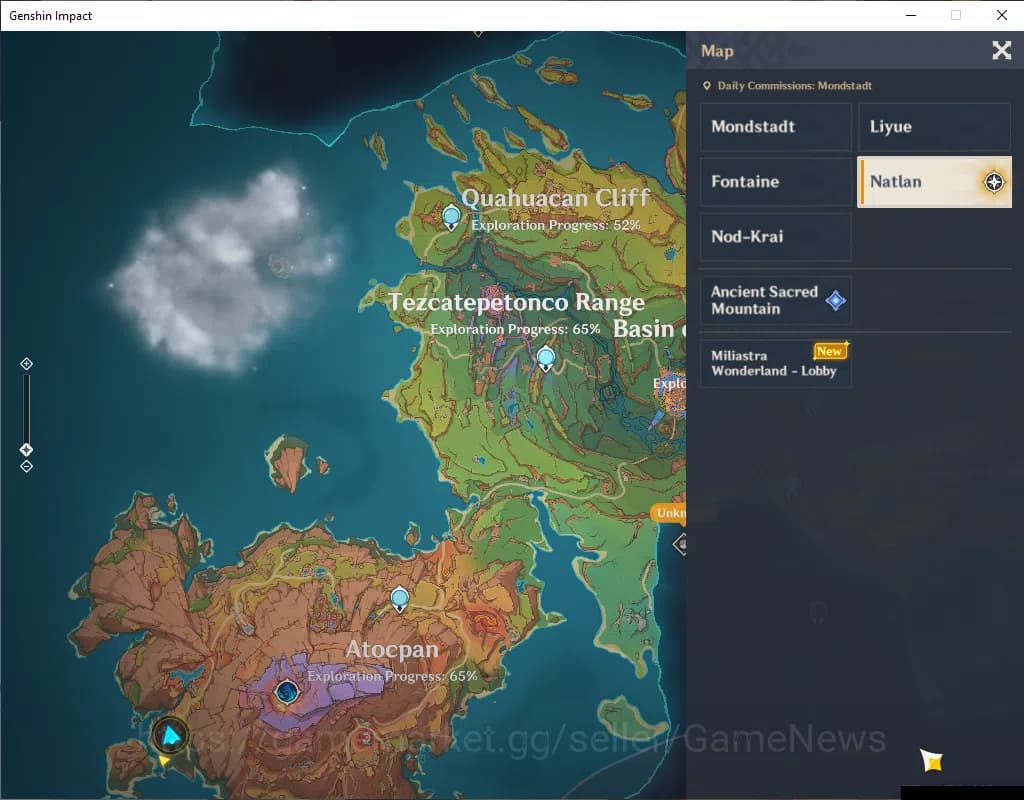Click the Quahuacan Cliff map label
The width and height of the screenshot is (1024, 800).
[x=556, y=198]
